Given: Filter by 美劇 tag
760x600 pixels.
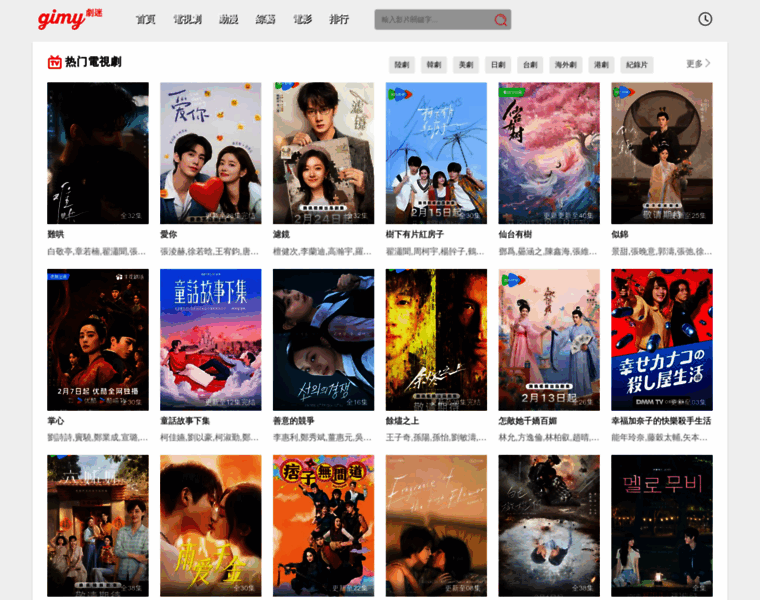Looking at the screenshot, I should click(x=466, y=65).
